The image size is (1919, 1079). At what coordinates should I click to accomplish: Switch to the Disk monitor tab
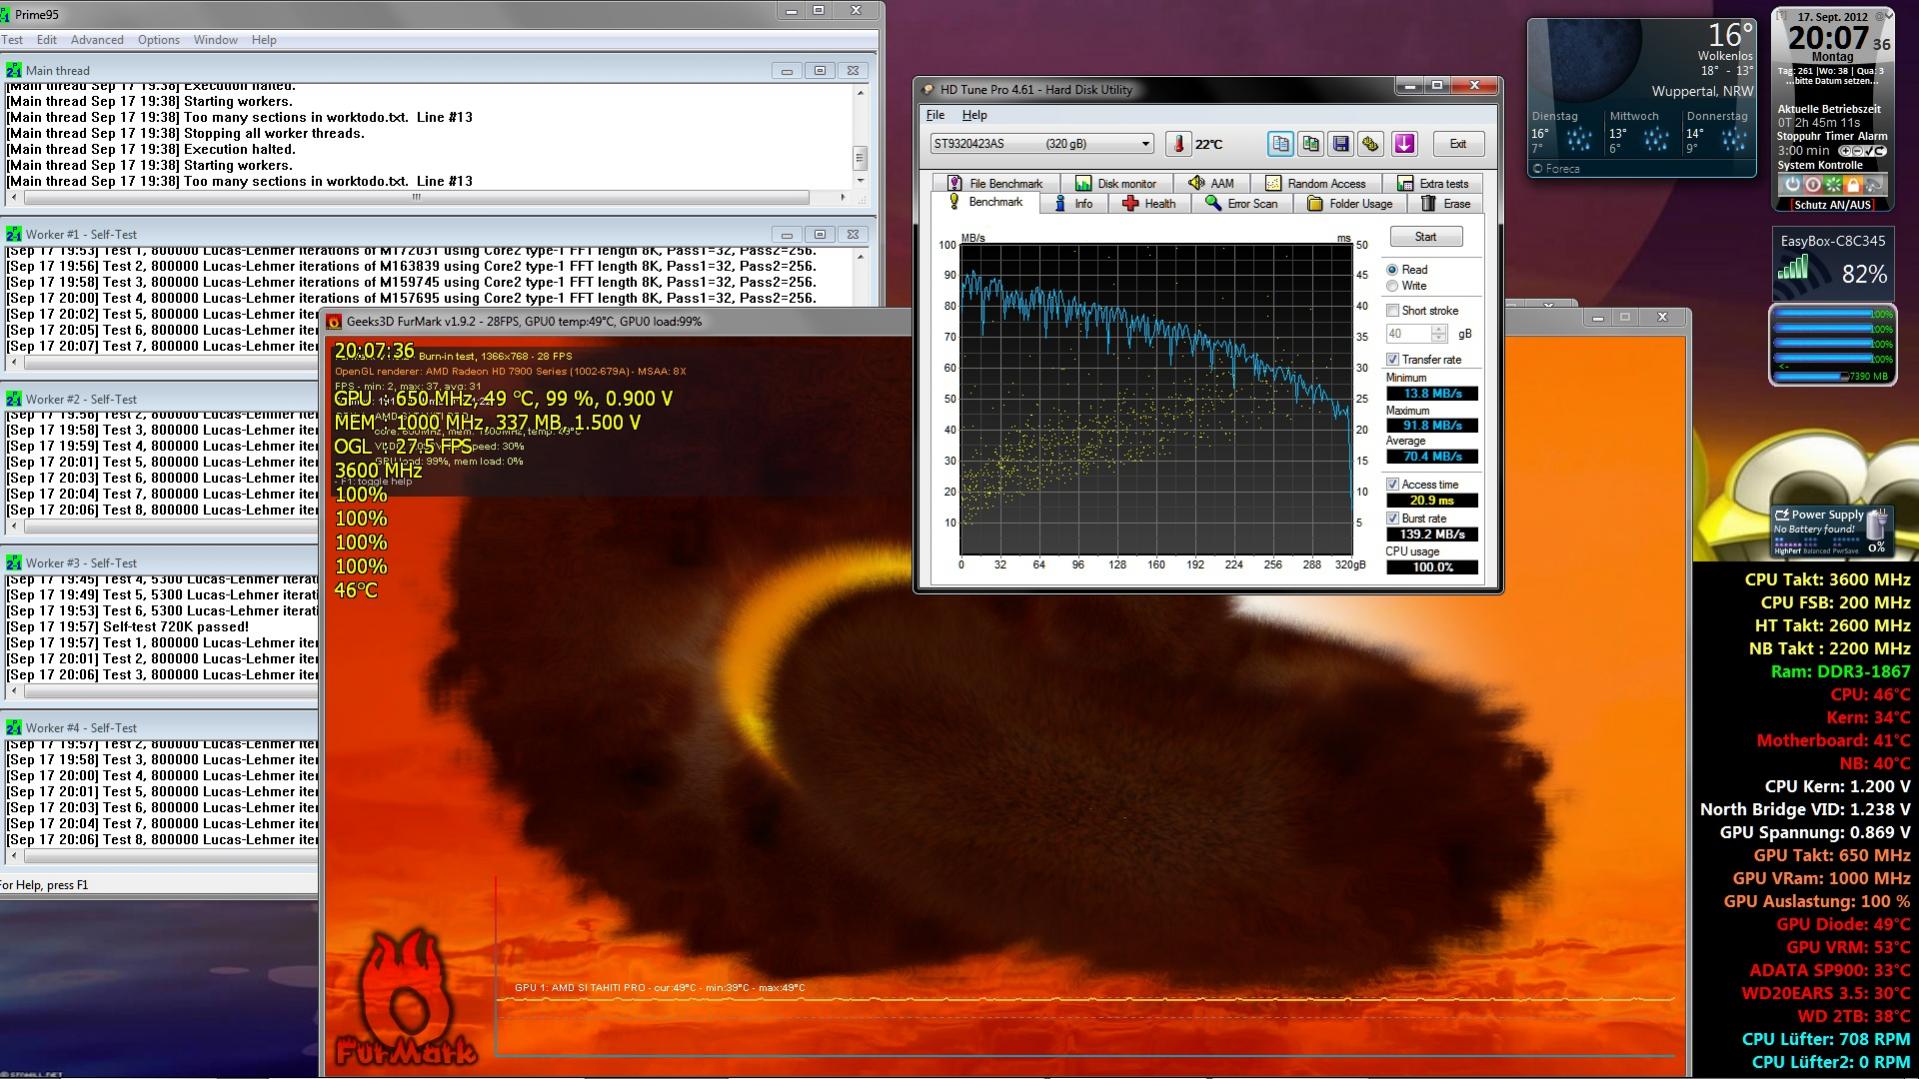coord(1116,184)
